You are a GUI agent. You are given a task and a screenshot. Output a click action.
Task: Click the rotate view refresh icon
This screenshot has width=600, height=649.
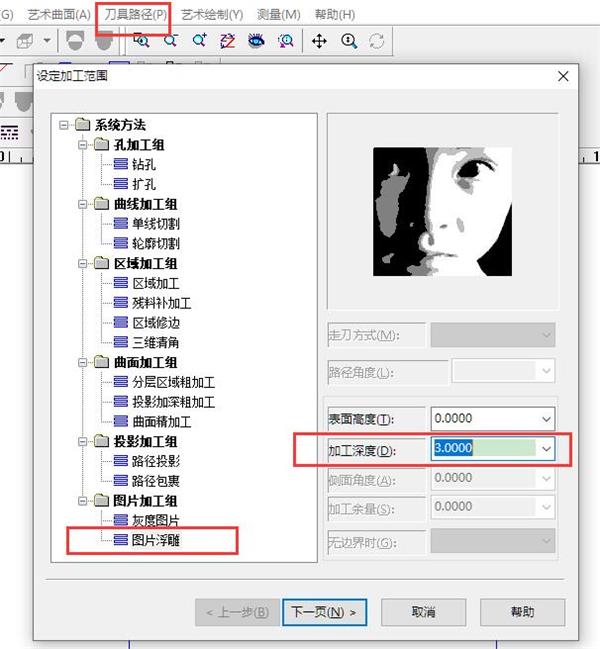pyautogui.click(x=377, y=41)
